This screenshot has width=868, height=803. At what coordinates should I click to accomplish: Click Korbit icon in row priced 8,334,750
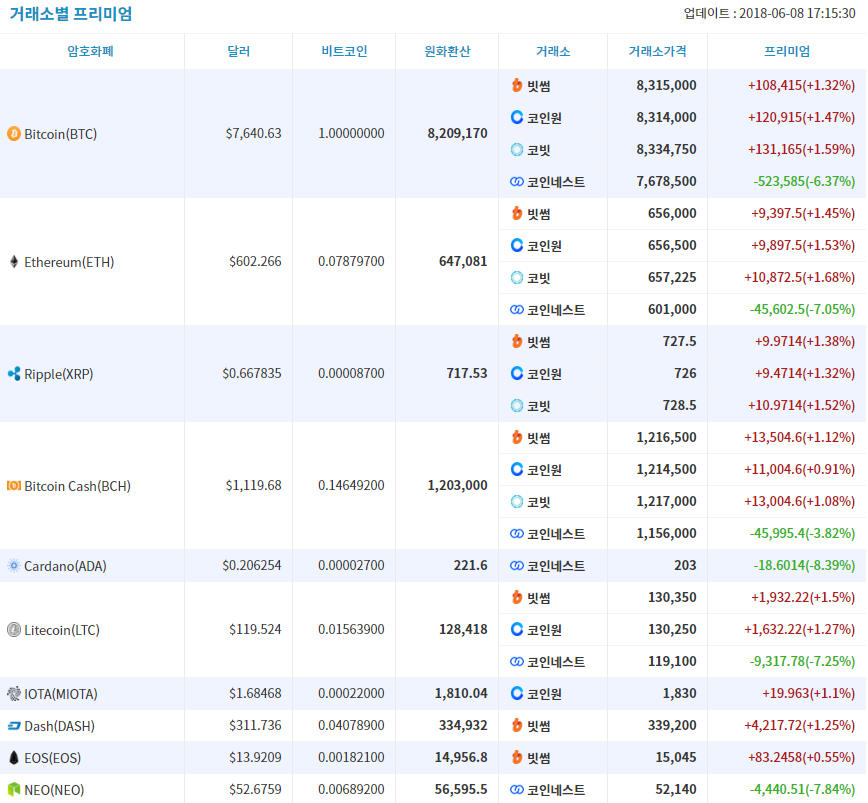[x=516, y=149]
